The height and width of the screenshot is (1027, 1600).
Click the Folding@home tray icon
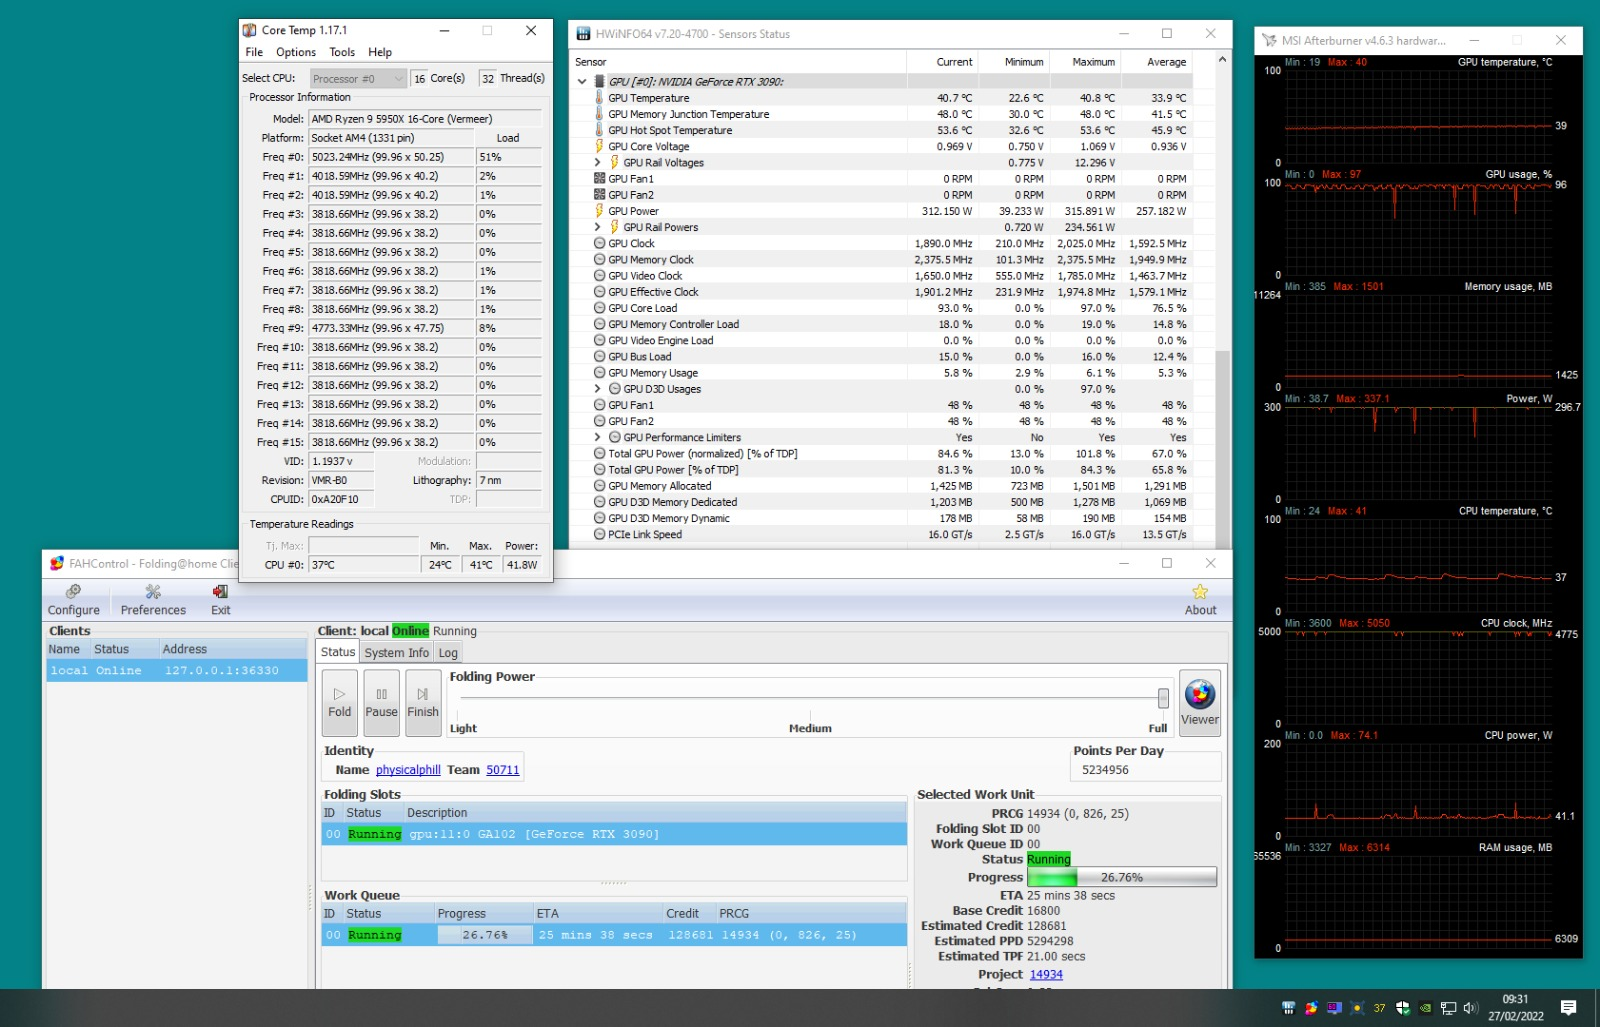[x=1311, y=1008]
